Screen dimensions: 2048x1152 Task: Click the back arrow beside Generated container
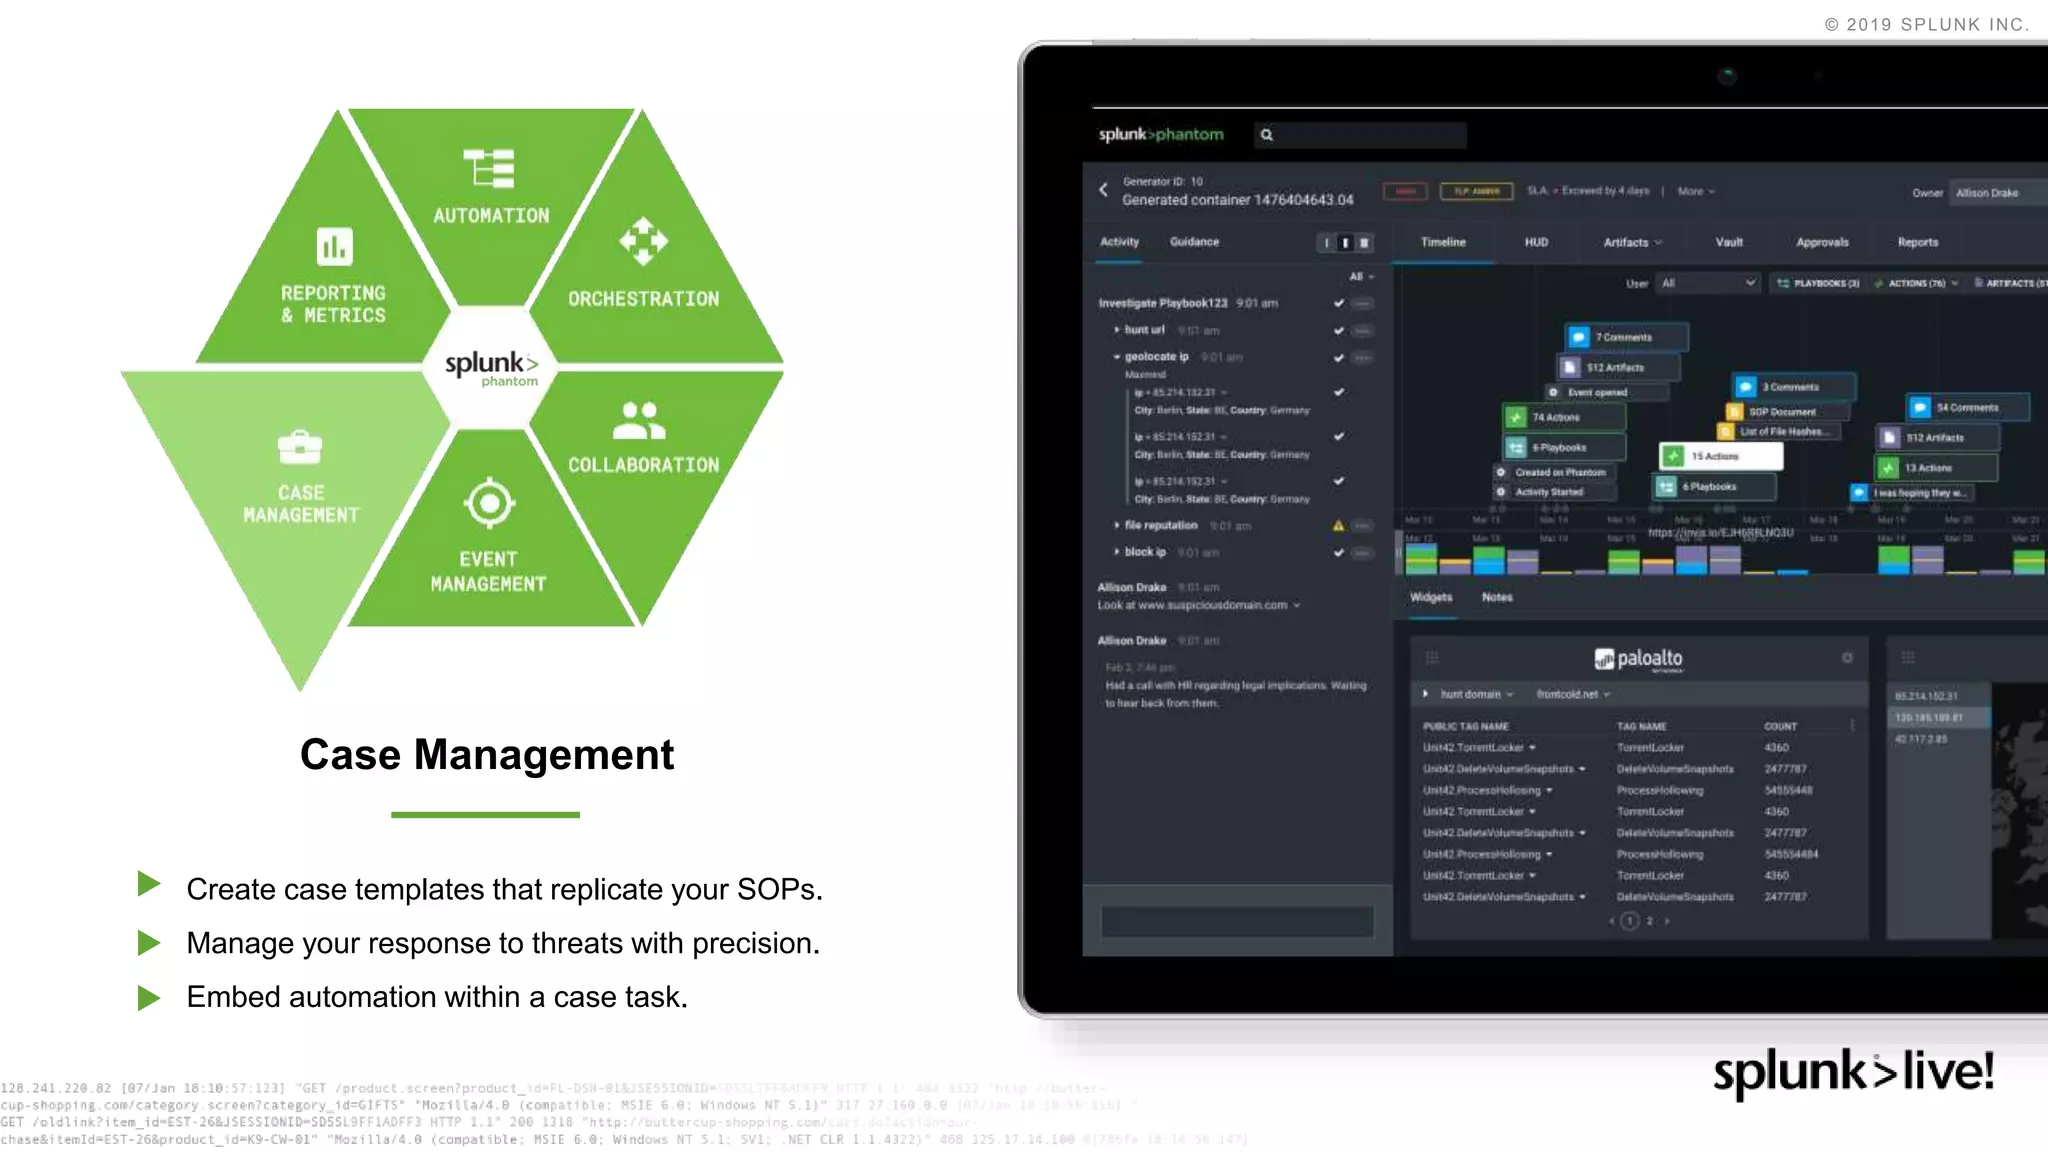coord(1103,189)
